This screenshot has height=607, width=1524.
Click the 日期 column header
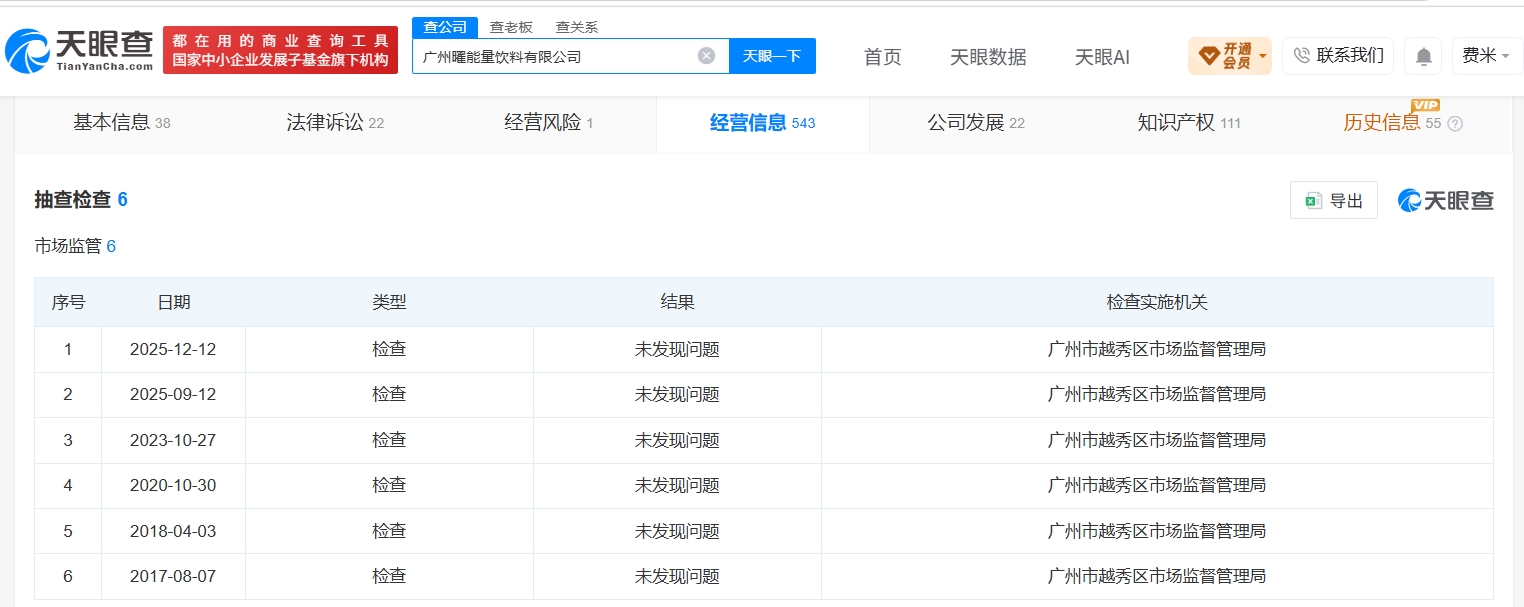pos(173,302)
